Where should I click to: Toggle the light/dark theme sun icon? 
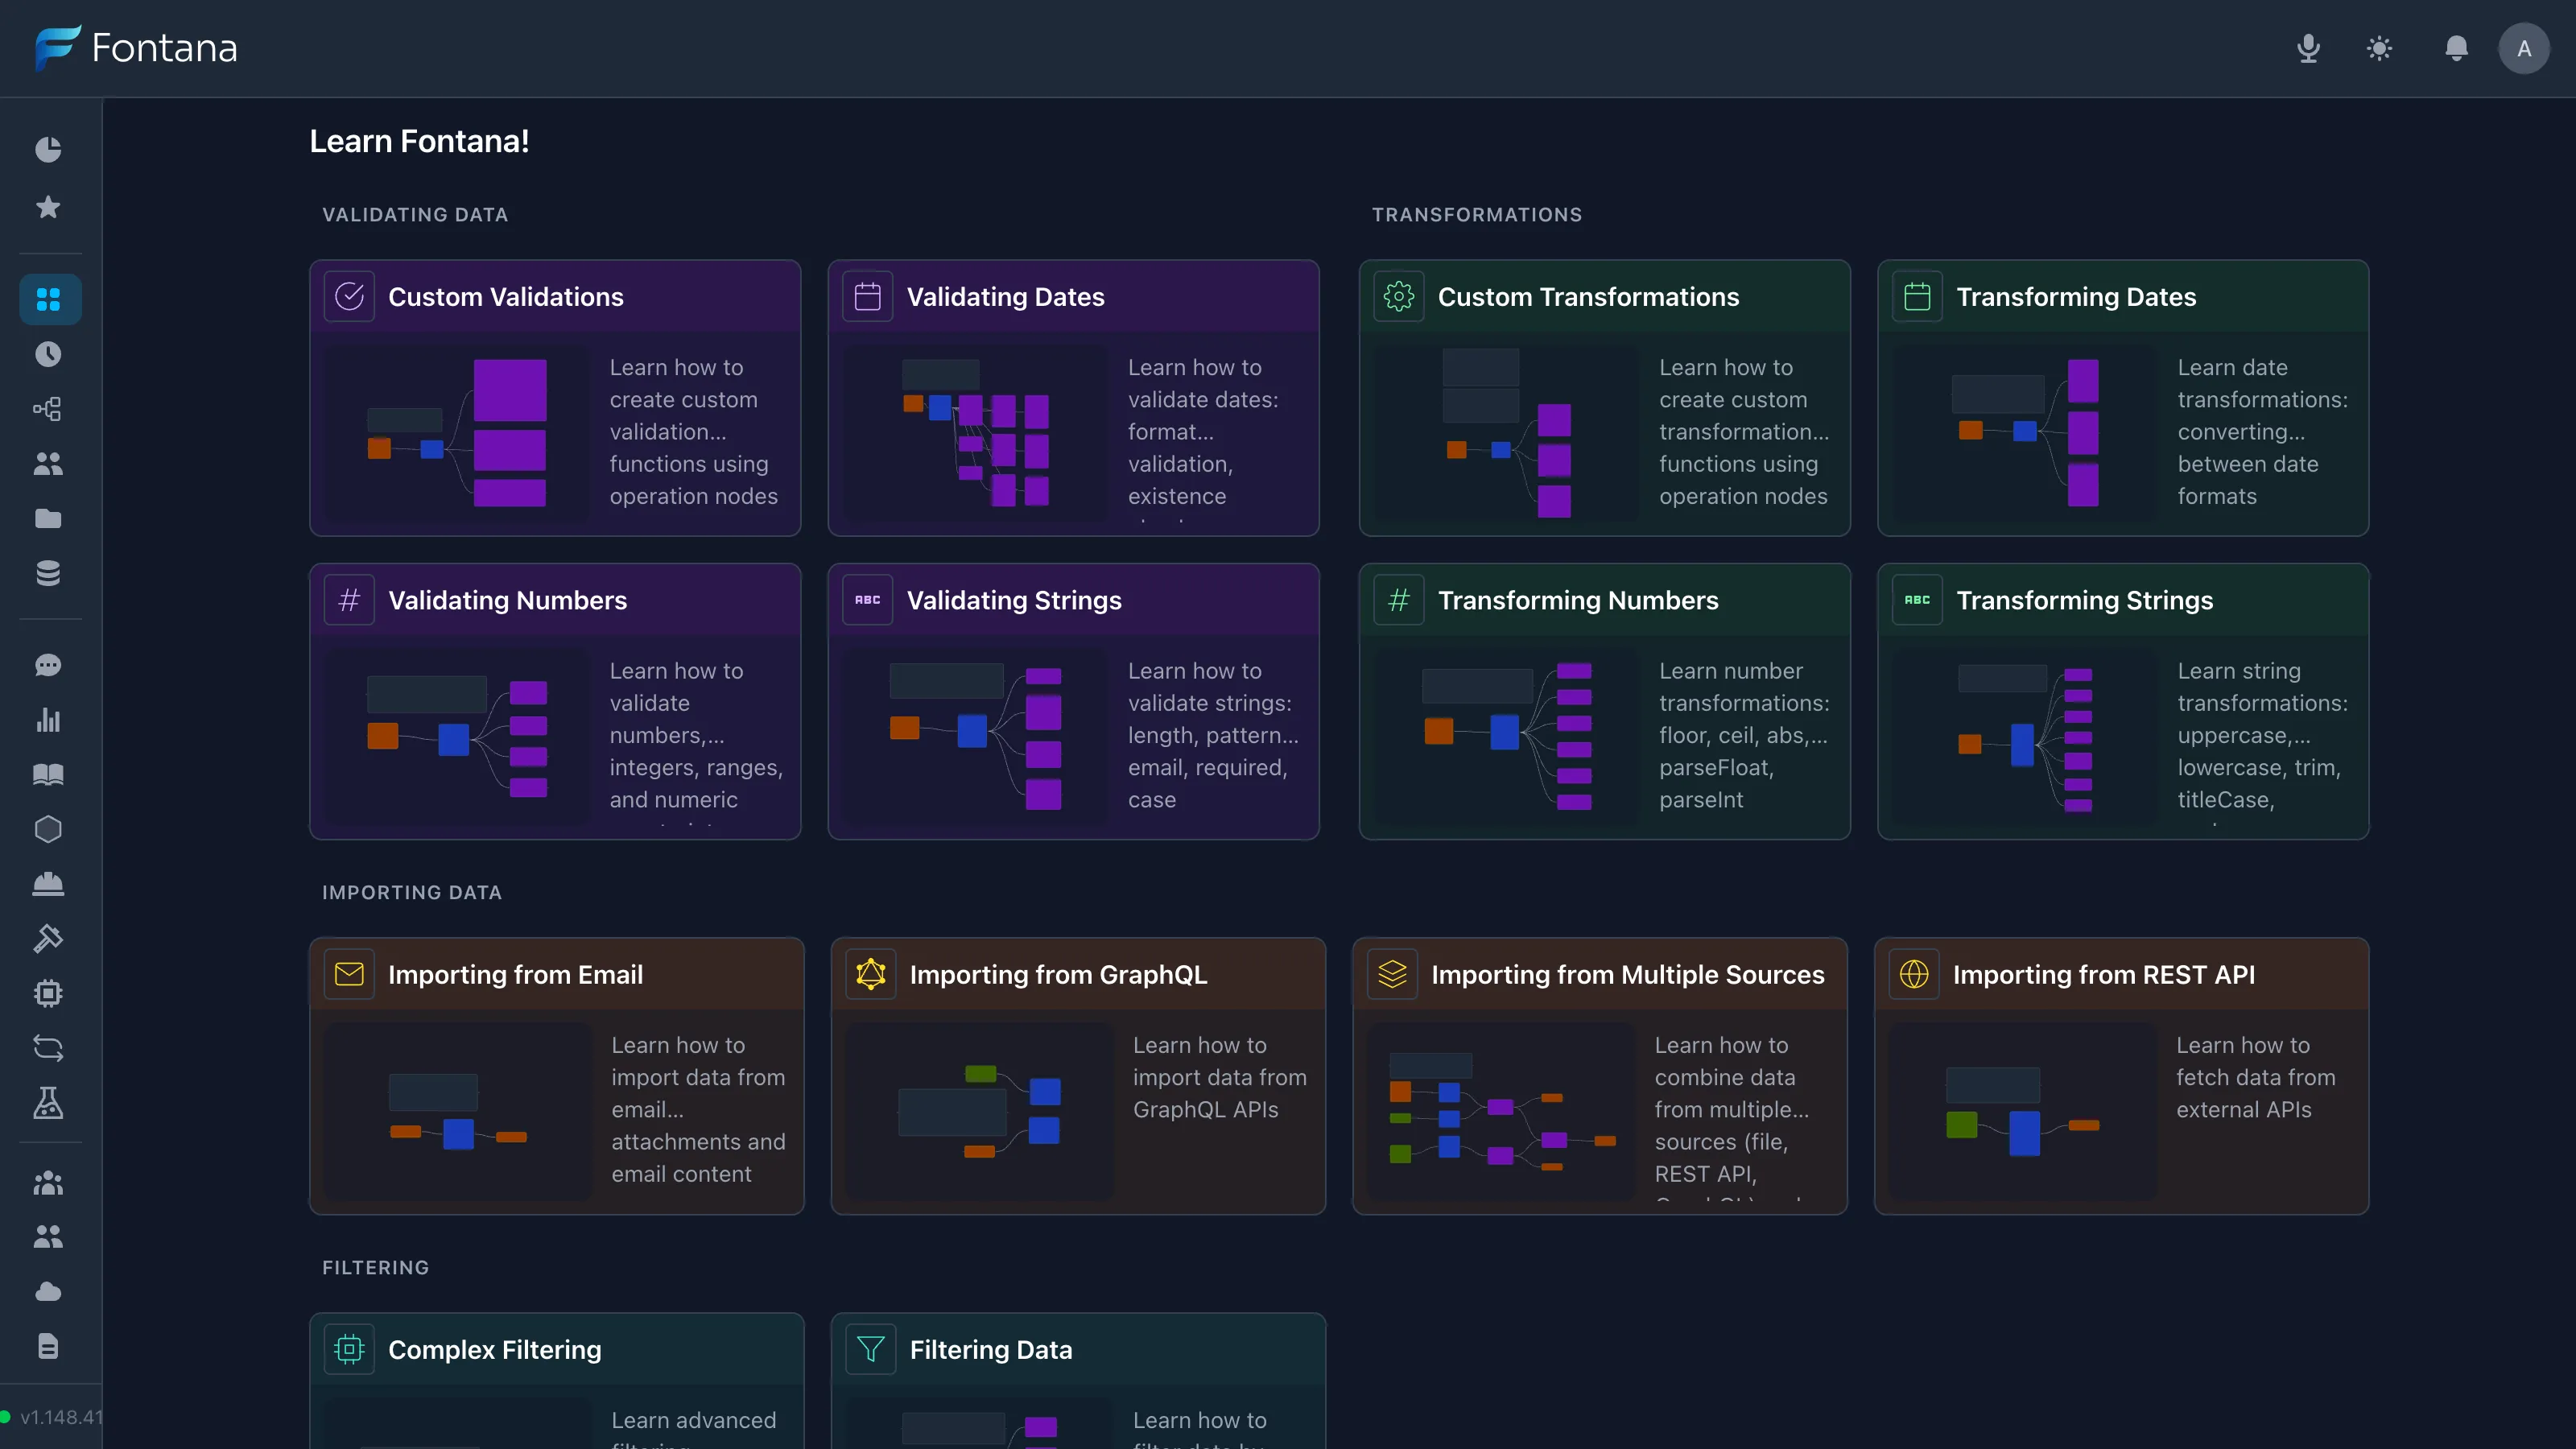pos(2380,48)
